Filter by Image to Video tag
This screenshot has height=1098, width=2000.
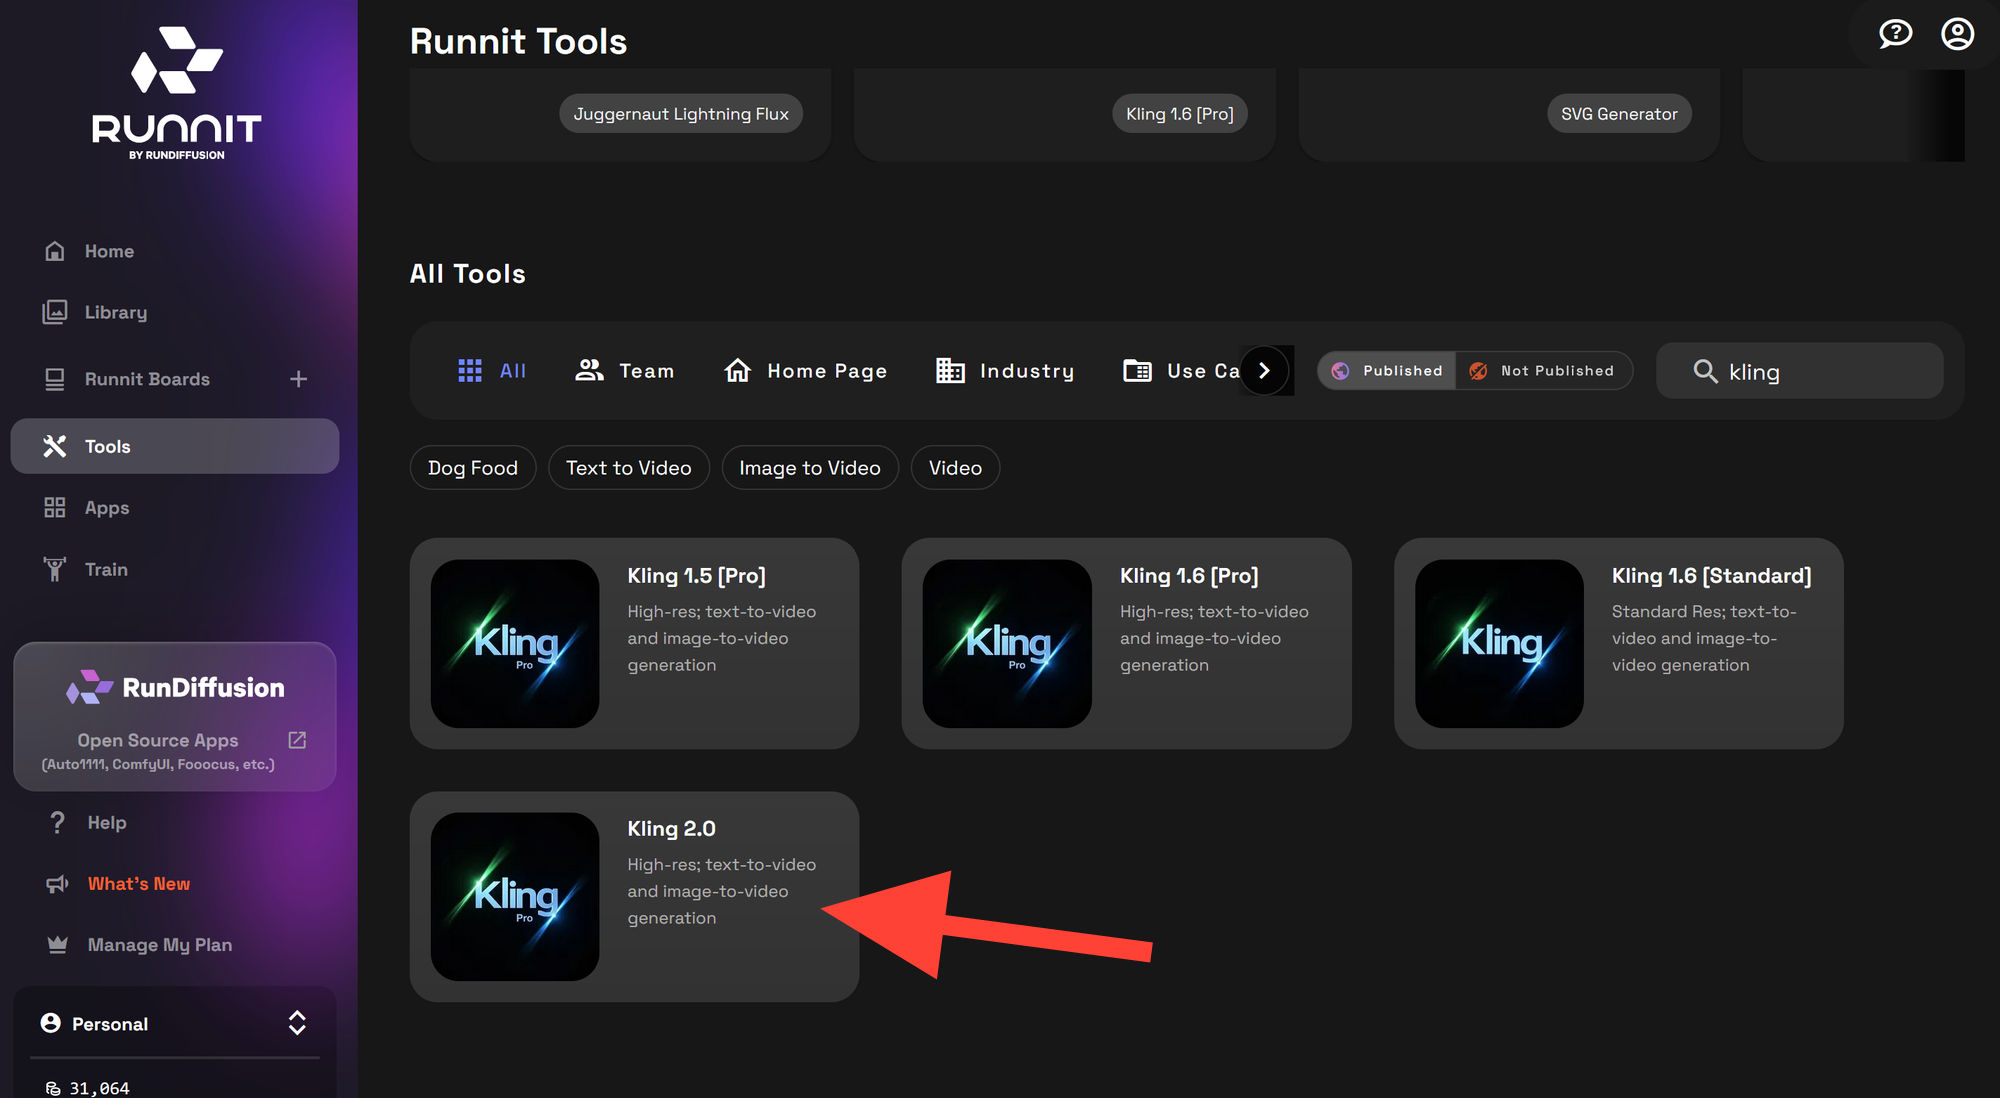810,468
